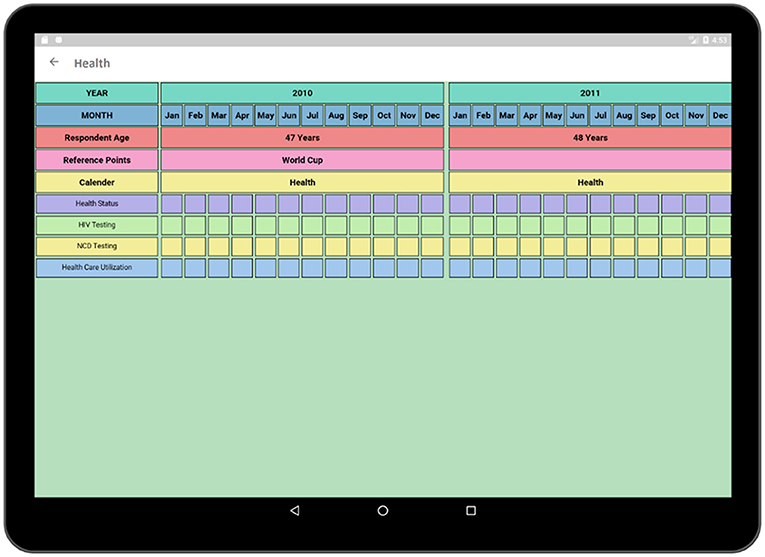Screen dimensions: 765x557
Task: Select Dec month in 2010
Action: click(x=432, y=116)
